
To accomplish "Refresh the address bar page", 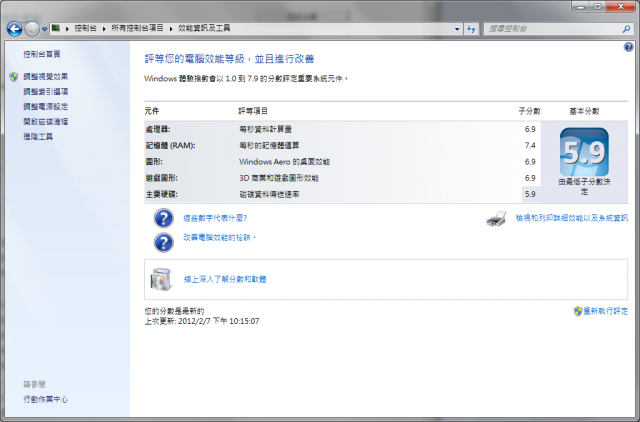I will click(471, 29).
